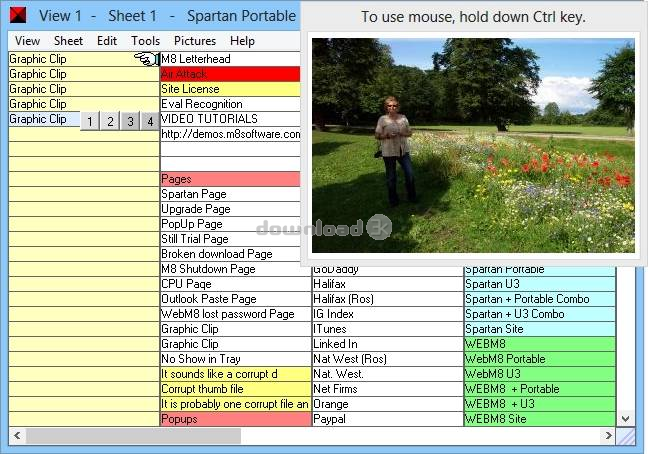The image size is (648, 454).
Task: Open the Help menu
Action: coord(242,41)
